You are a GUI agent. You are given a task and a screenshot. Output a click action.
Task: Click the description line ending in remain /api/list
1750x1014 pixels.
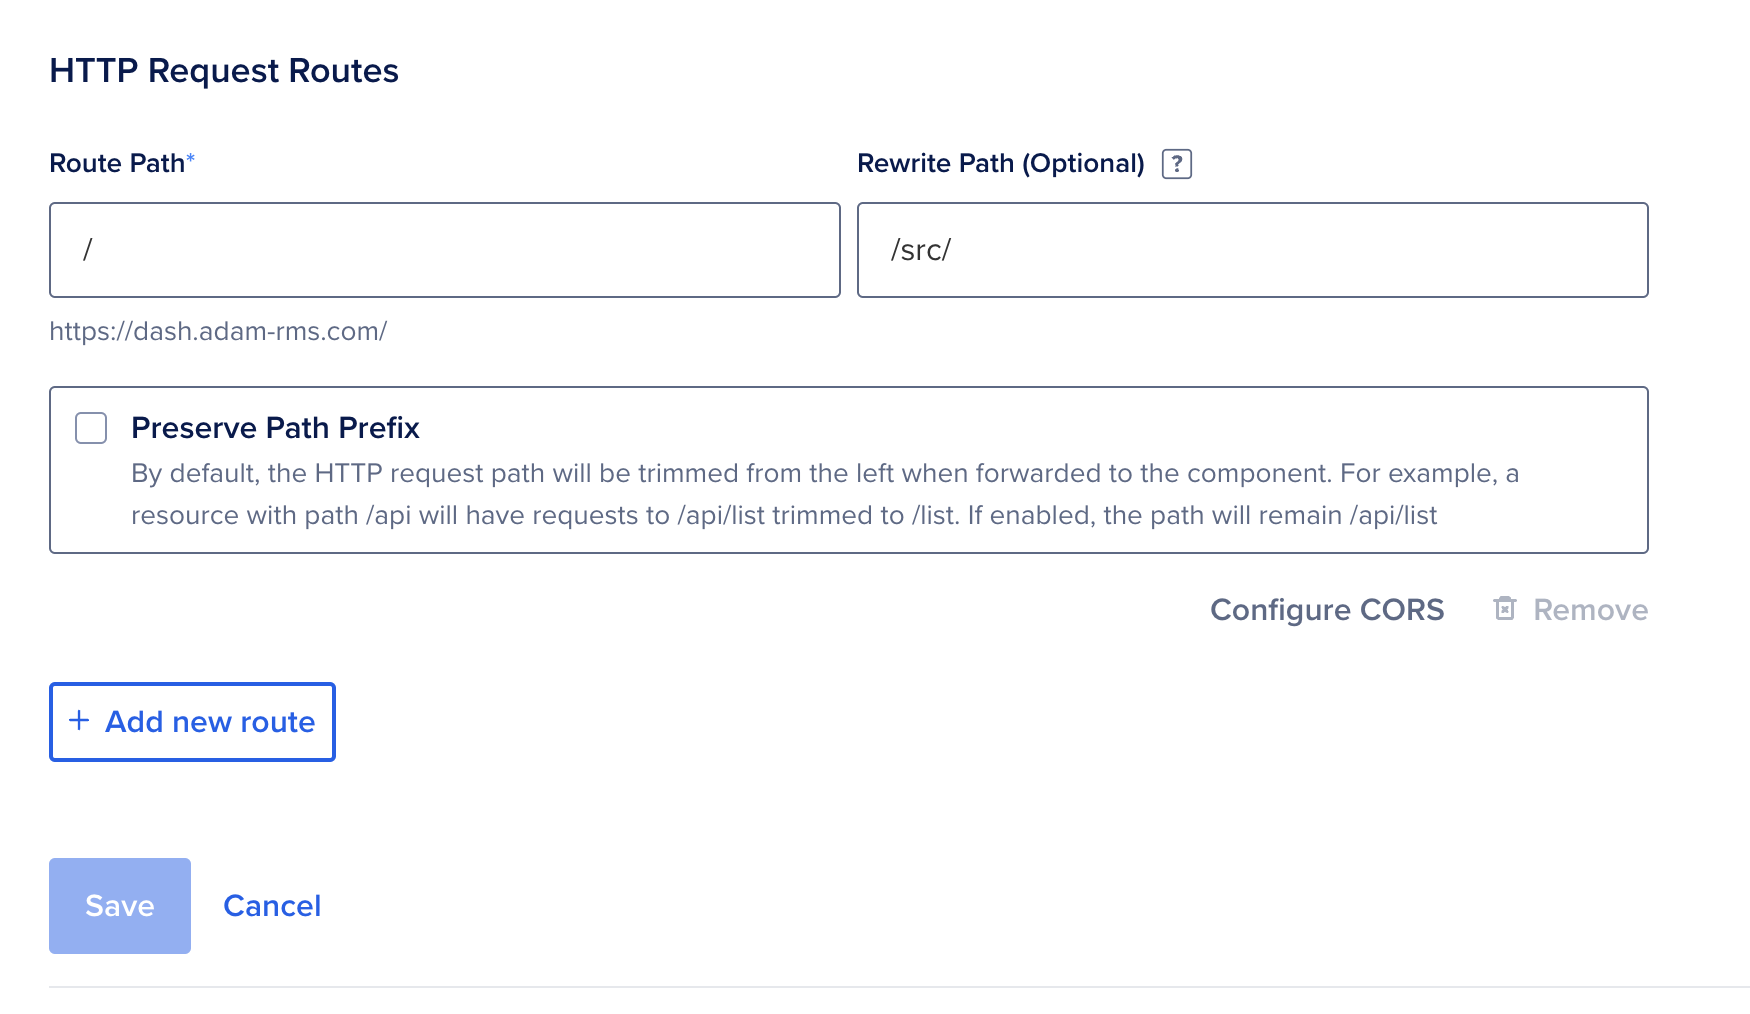(x=784, y=516)
